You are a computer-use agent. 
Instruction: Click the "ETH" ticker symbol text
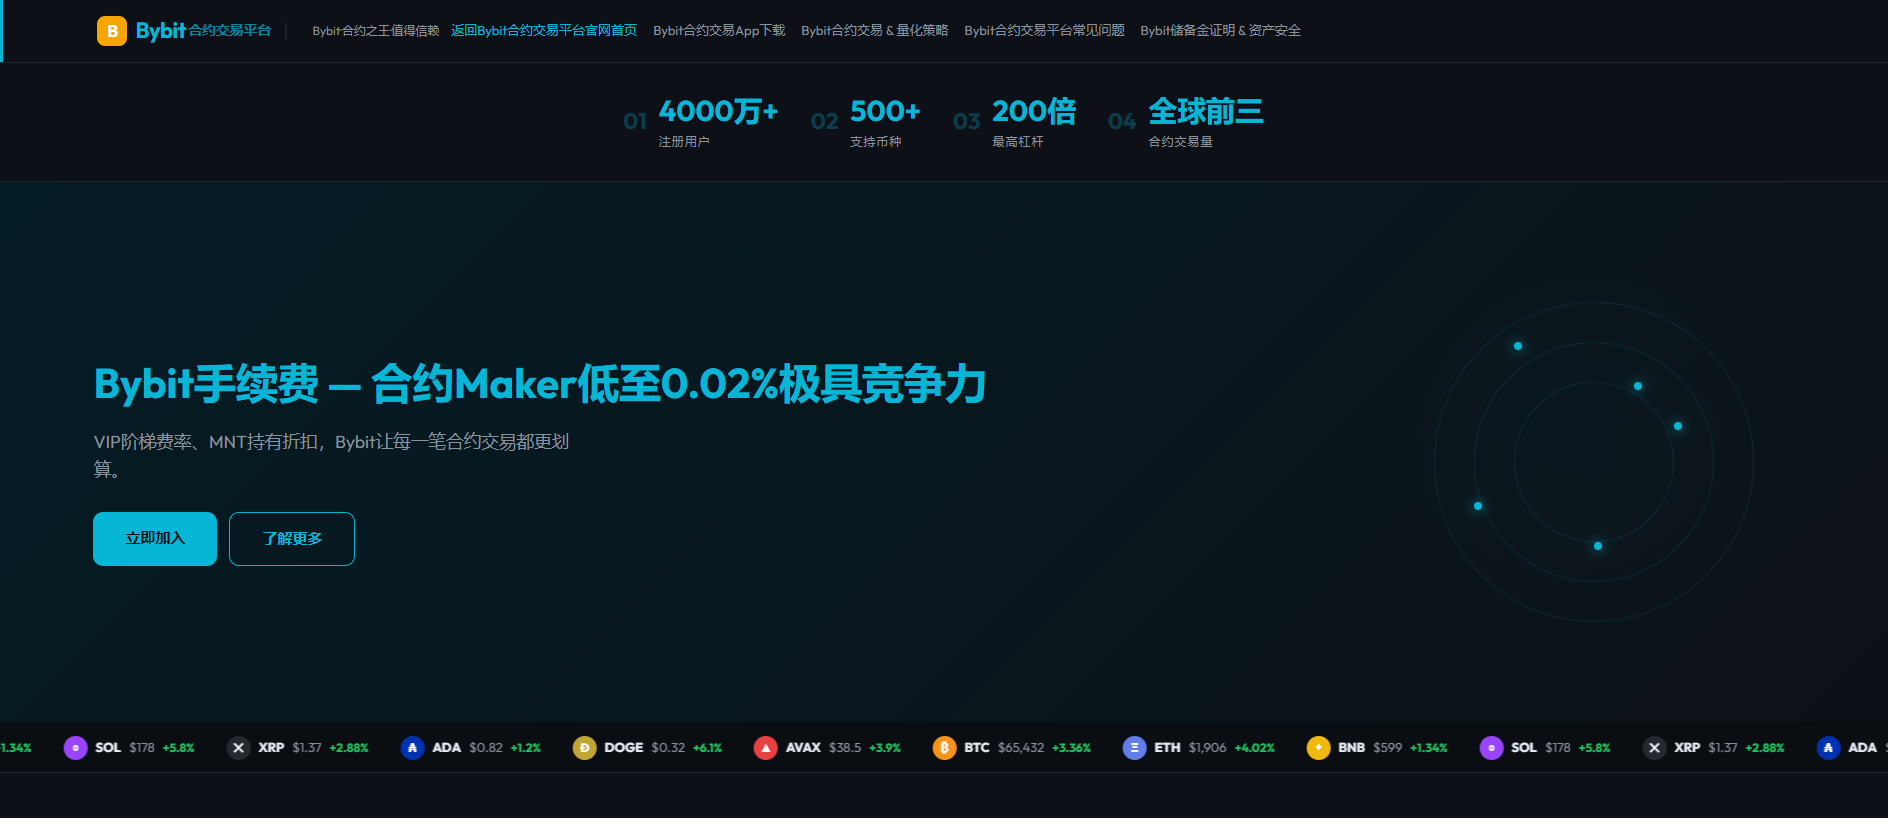(x=1167, y=748)
